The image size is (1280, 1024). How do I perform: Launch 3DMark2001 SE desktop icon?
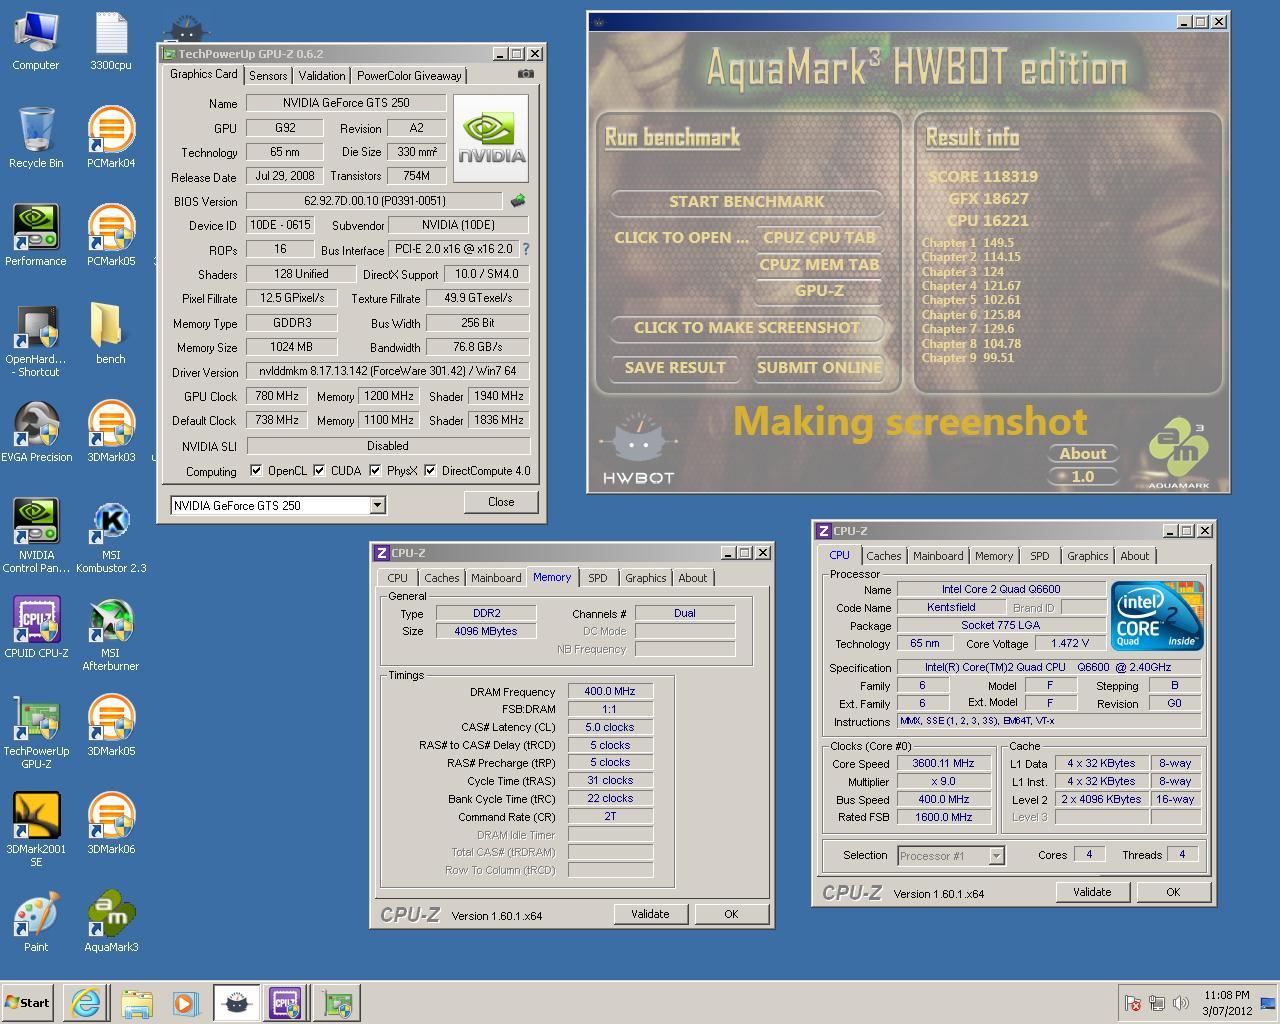tap(36, 830)
